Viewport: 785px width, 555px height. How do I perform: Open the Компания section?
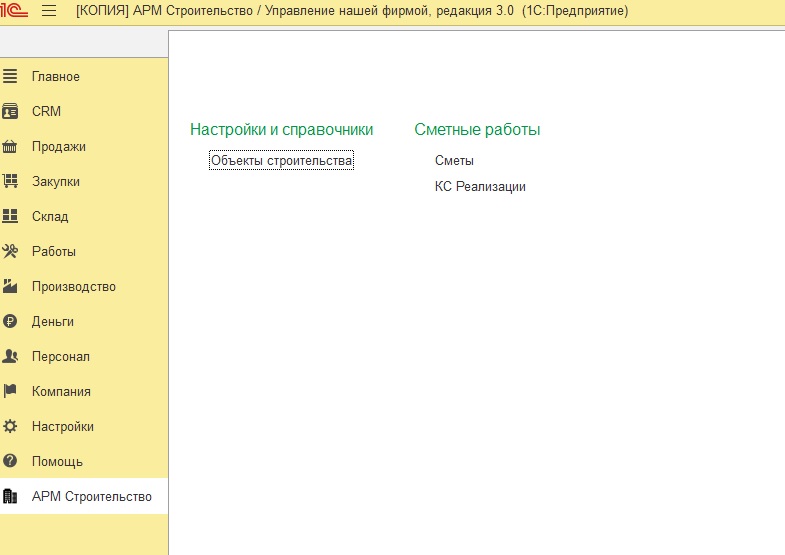tap(61, 391)
